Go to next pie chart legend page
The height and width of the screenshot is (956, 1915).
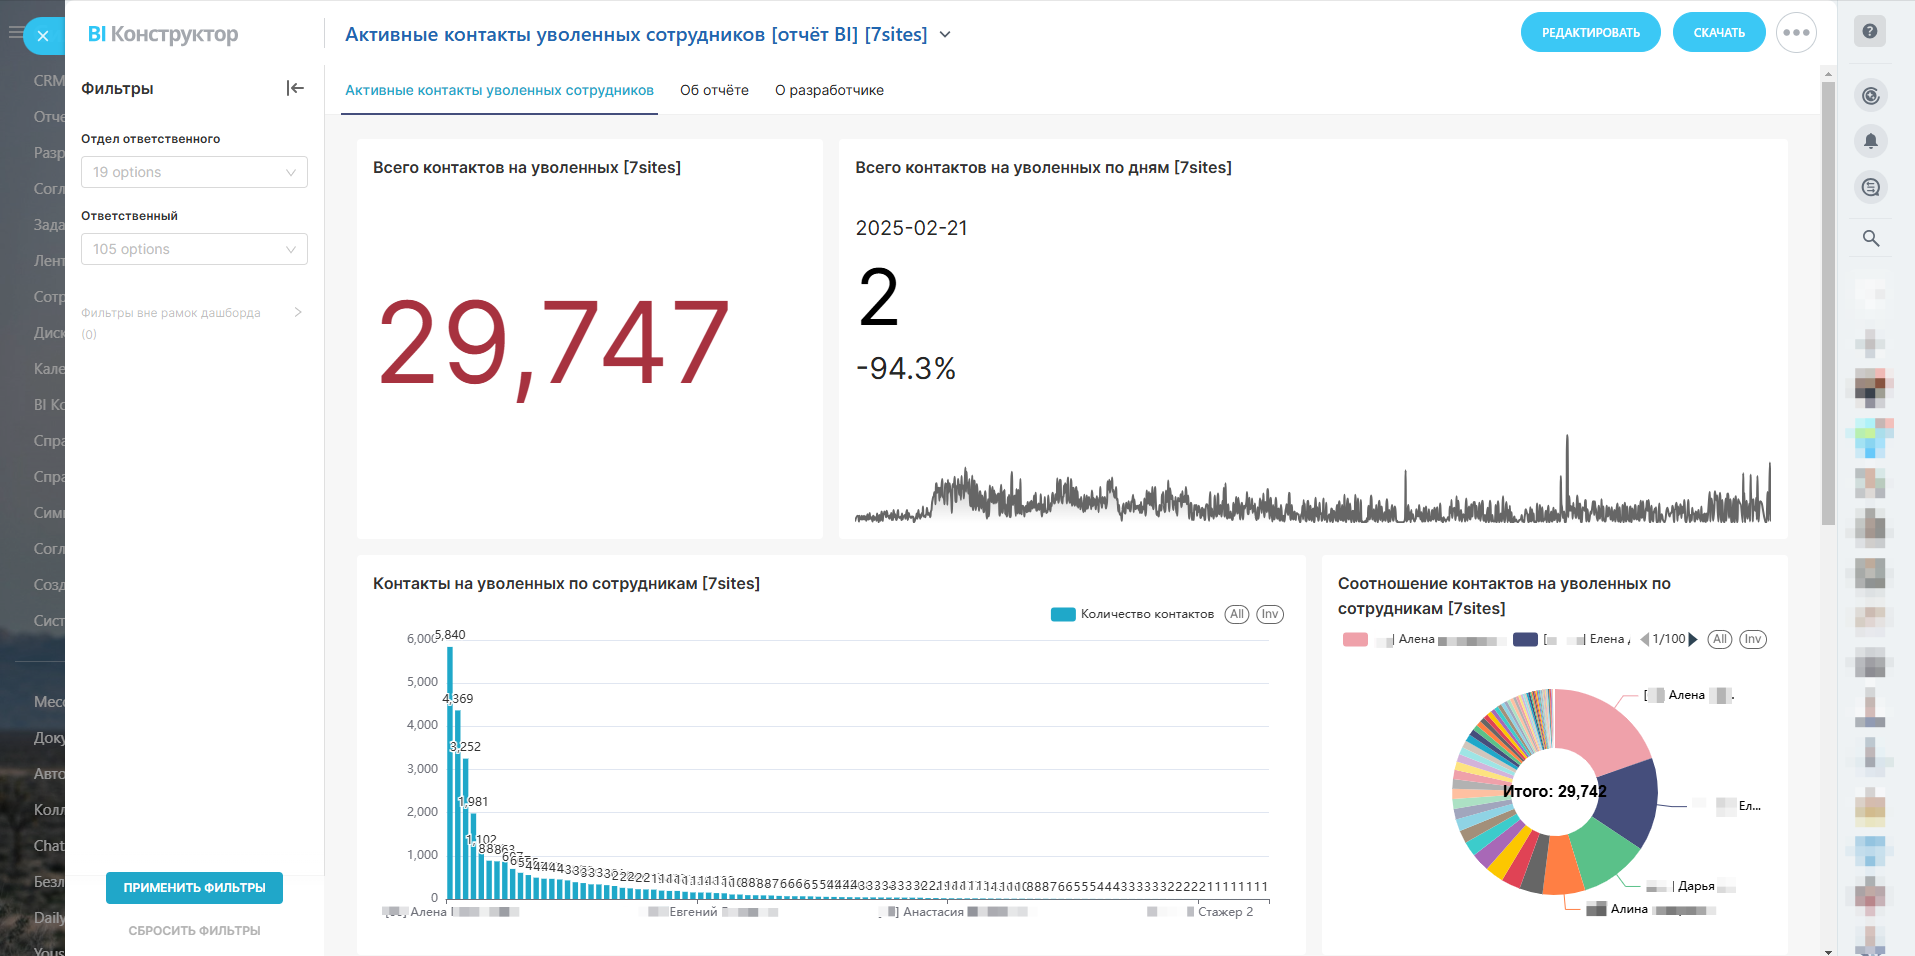1693,640
